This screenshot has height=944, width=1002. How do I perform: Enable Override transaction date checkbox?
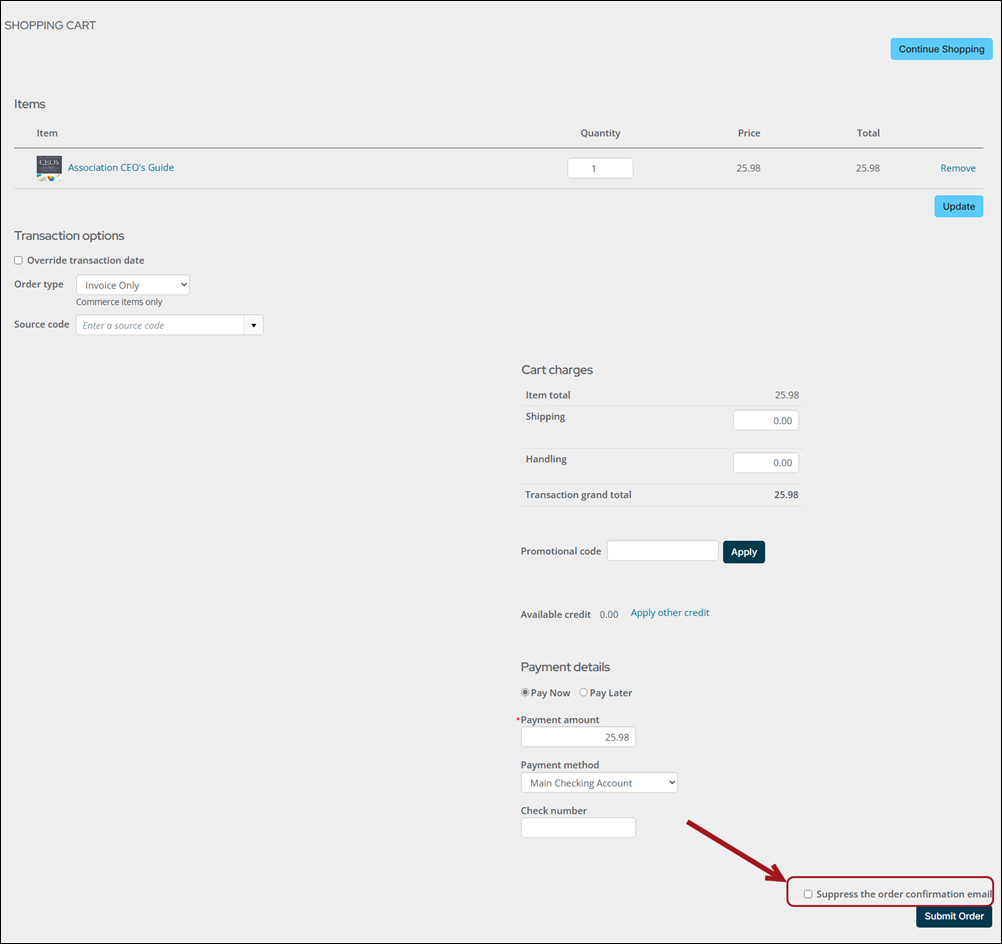(19, 260)
